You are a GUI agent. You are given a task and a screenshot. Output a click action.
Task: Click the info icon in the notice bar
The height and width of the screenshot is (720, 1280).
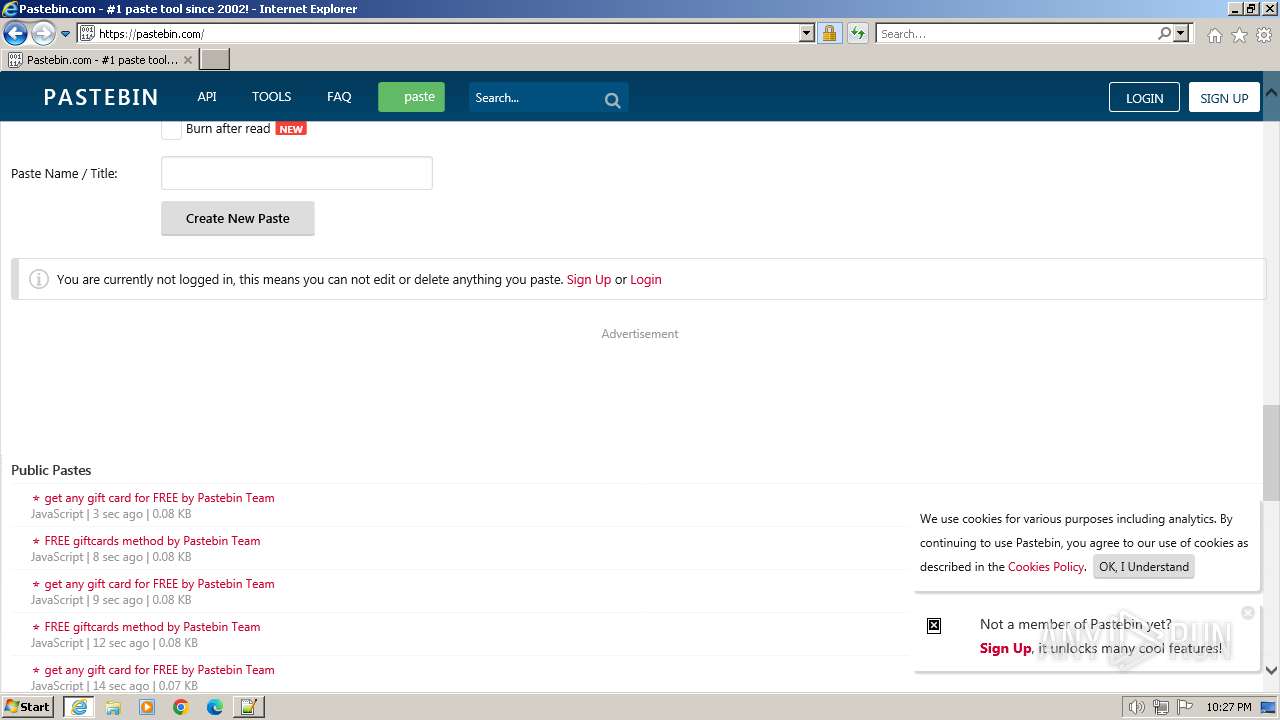coord(39,279)
